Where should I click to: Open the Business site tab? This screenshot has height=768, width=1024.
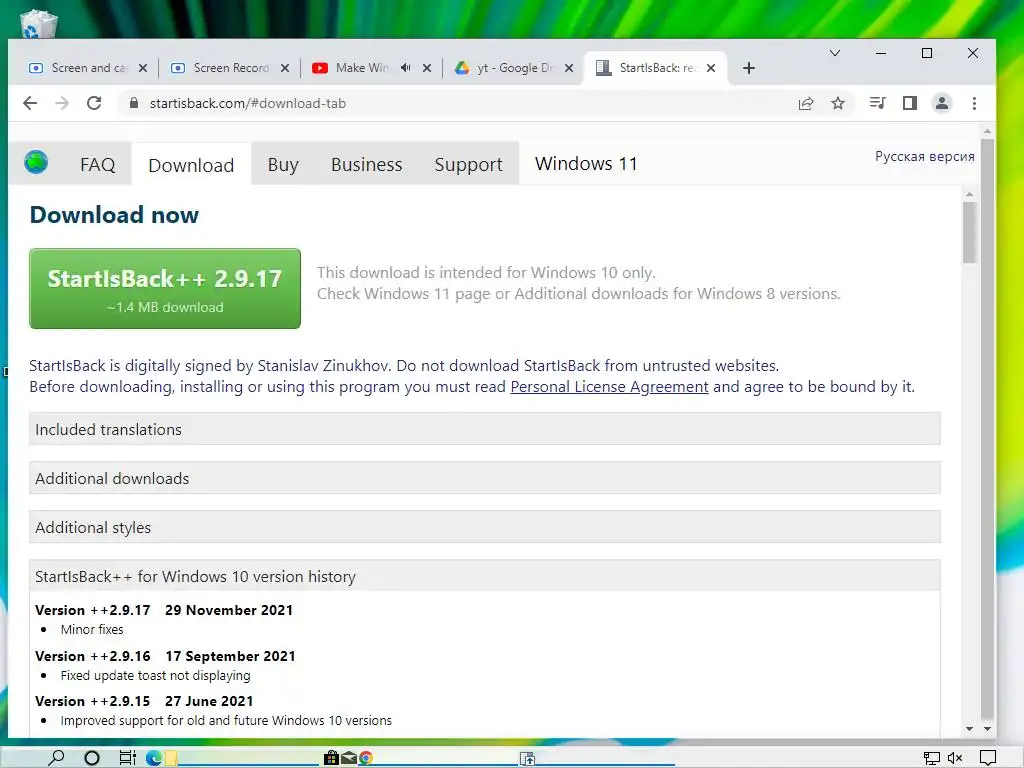pos(366,165)
